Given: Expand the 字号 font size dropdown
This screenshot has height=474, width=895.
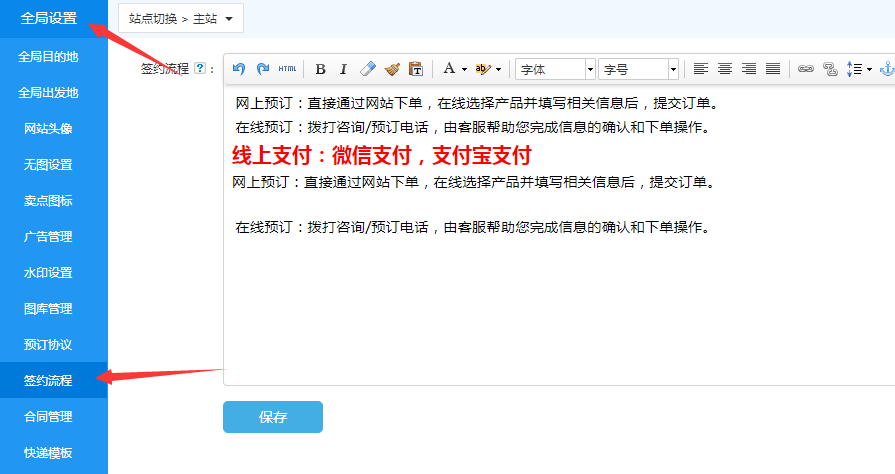Looking at the screenshot, I should coord(673,69).
